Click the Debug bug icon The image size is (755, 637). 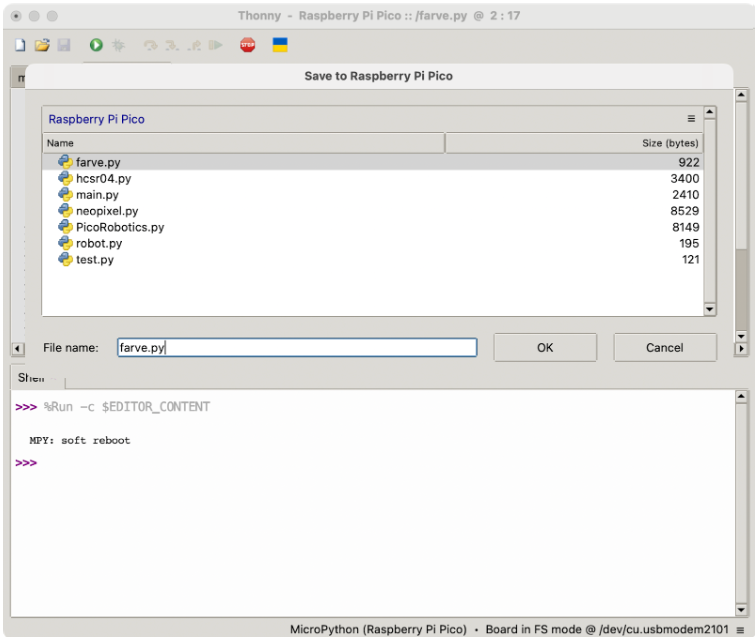tap(118, 45)
